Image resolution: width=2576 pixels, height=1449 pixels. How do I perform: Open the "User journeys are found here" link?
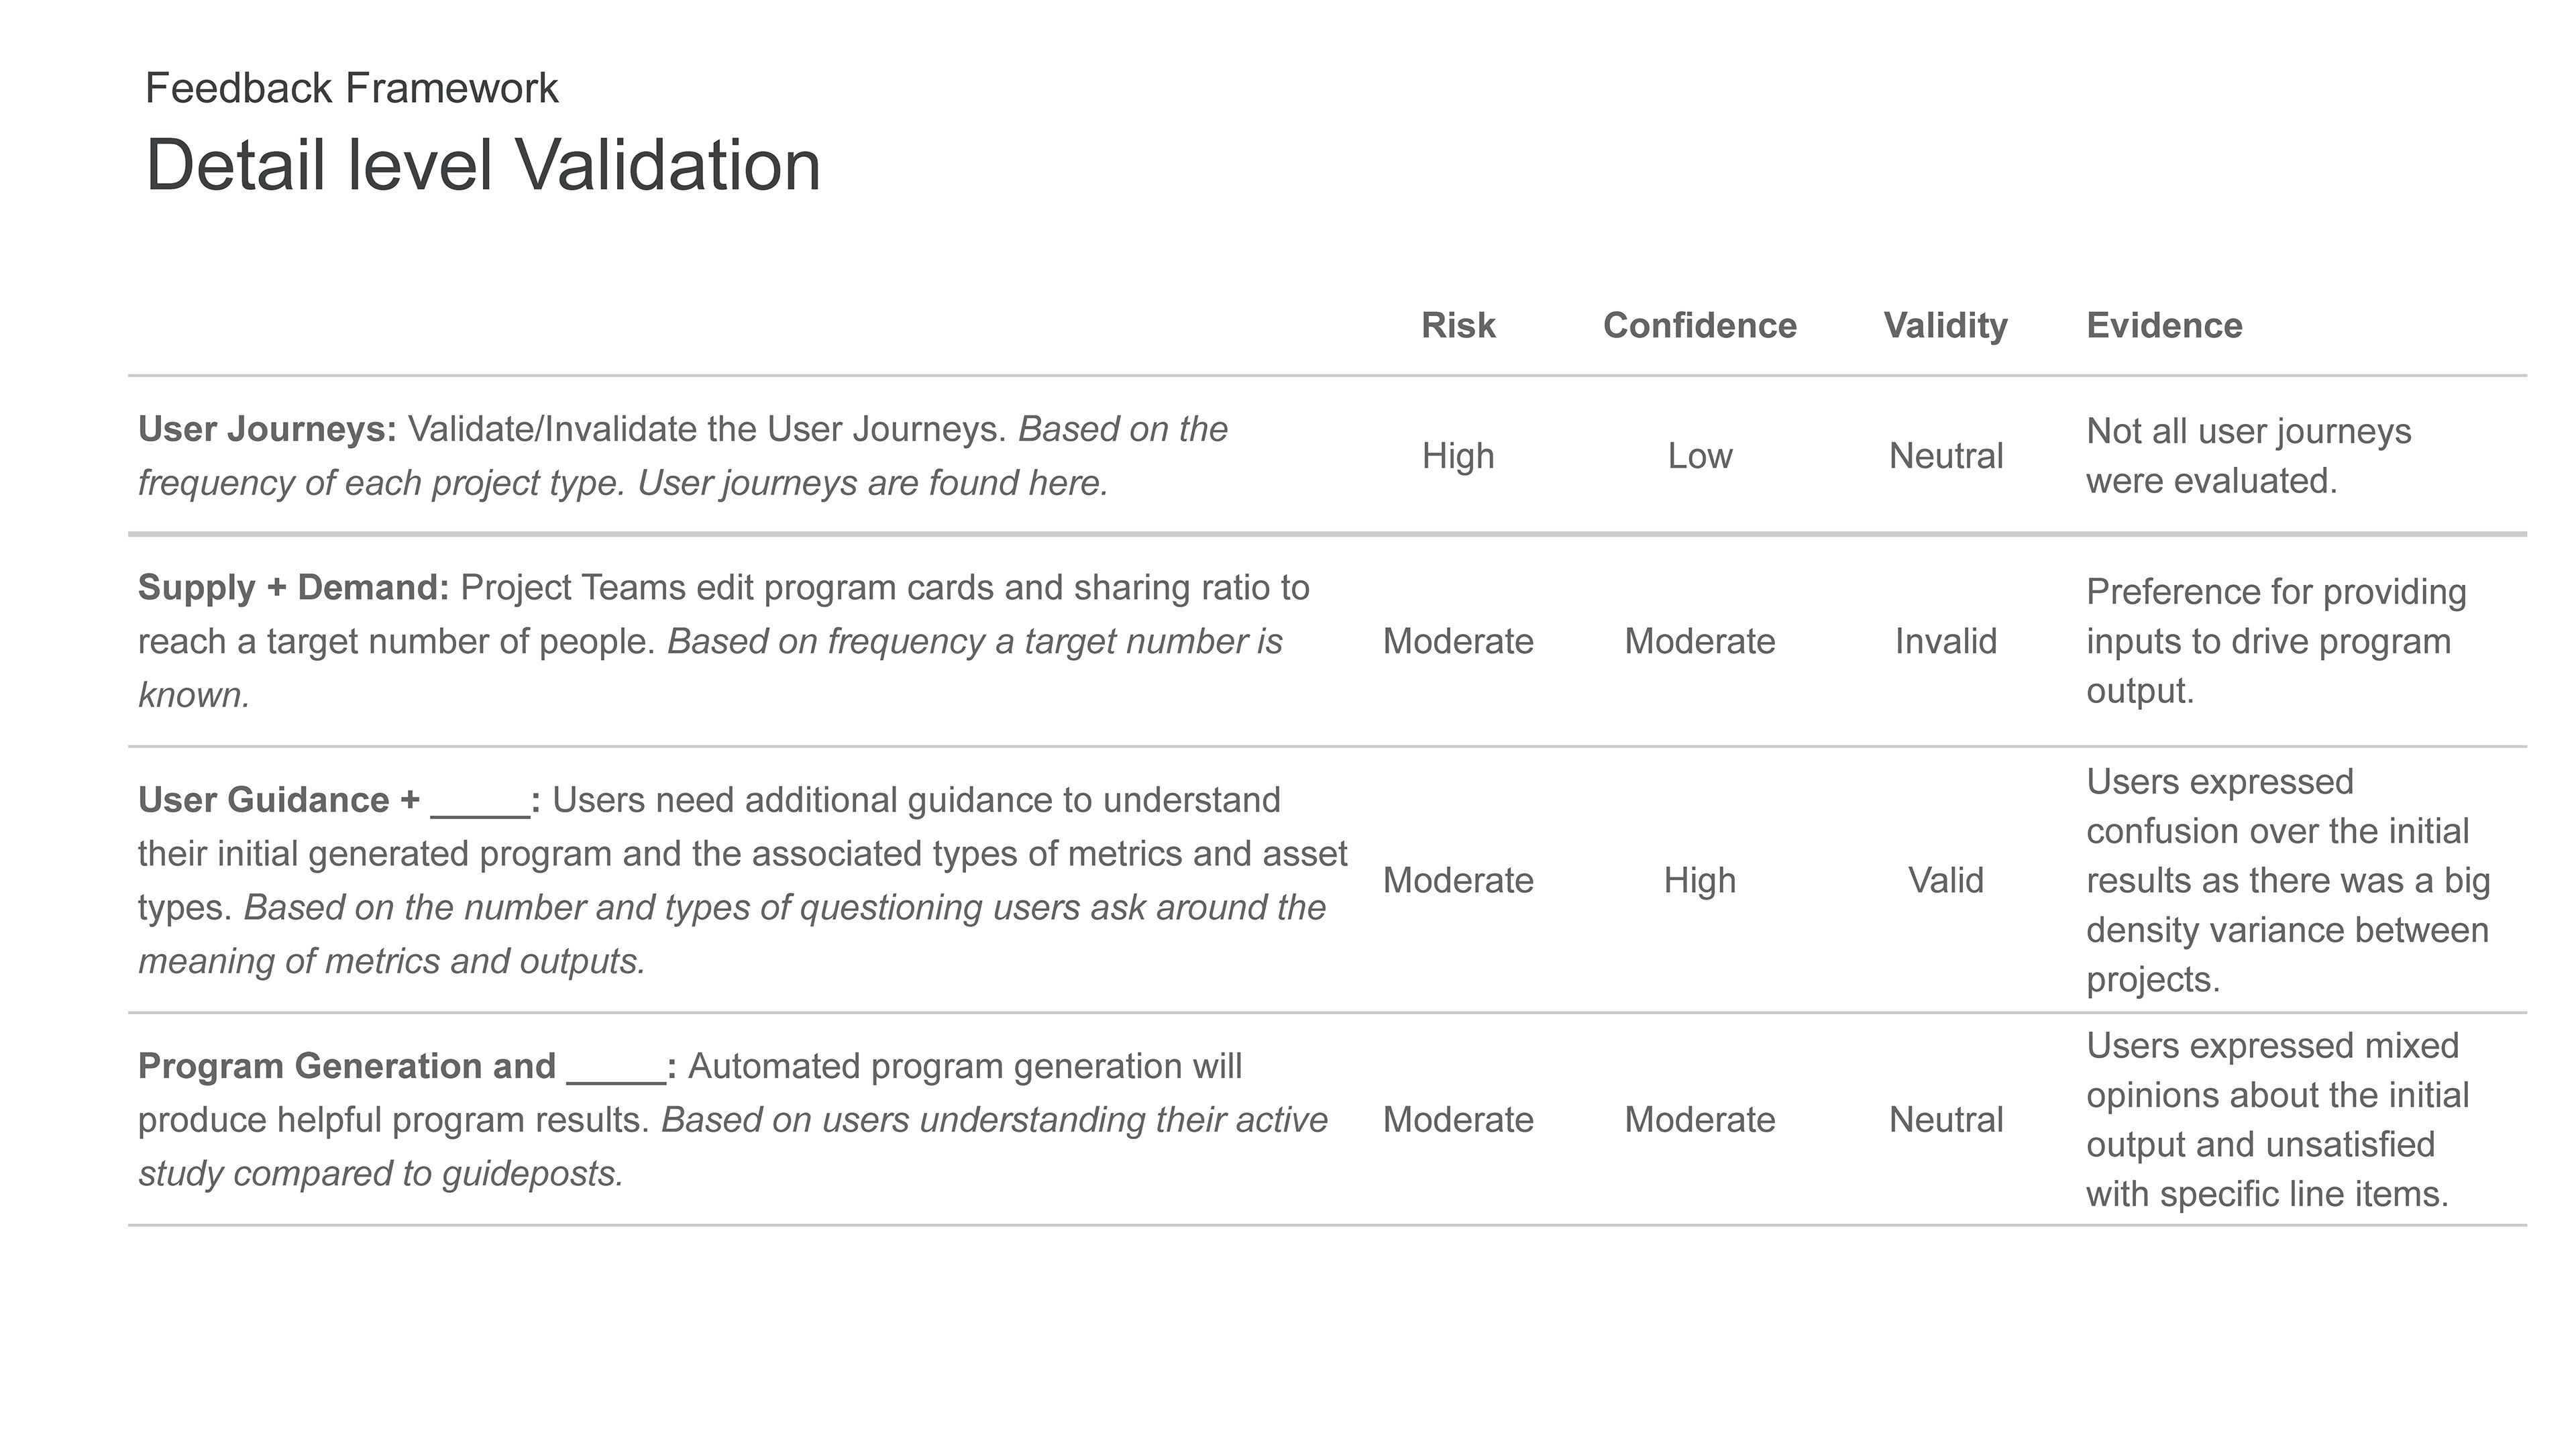[x=872, y=483]
